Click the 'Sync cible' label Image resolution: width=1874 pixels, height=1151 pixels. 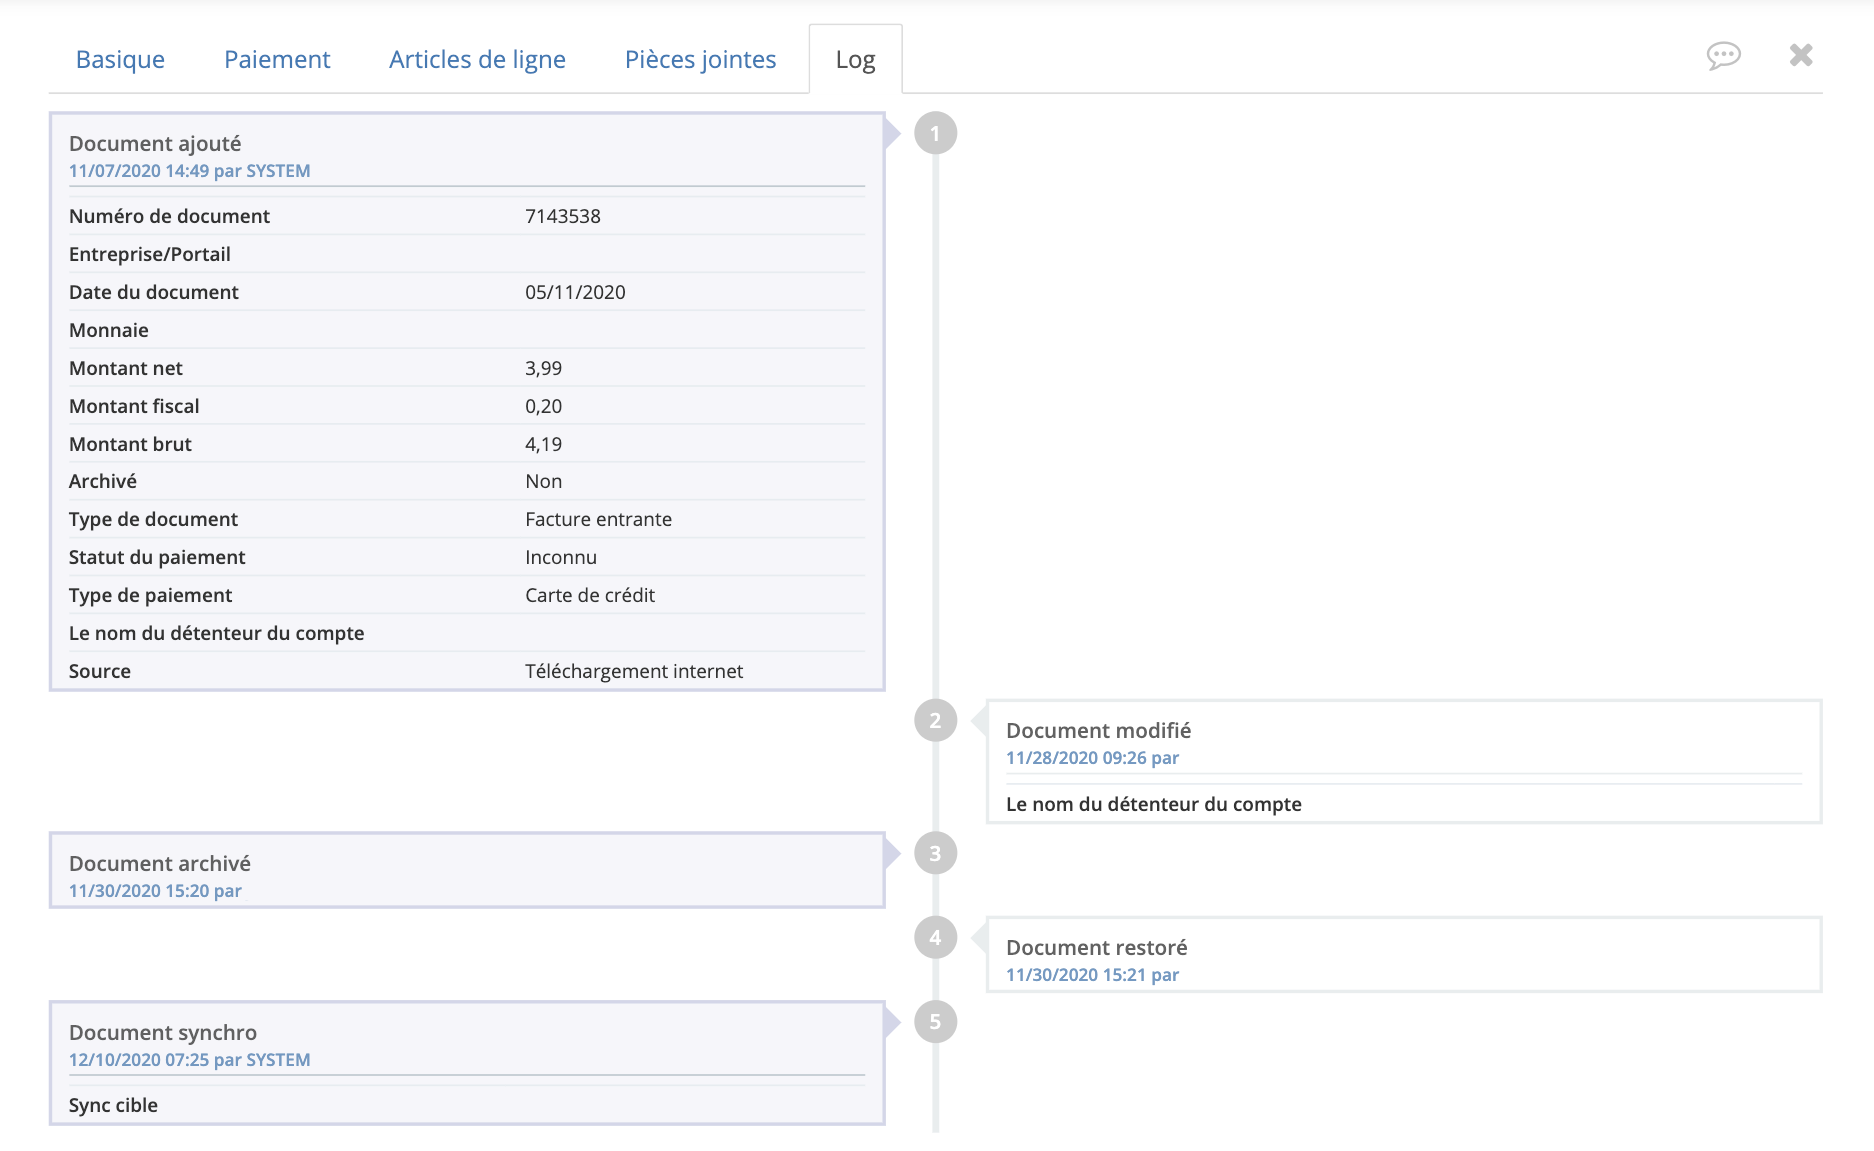[113, 1105]
